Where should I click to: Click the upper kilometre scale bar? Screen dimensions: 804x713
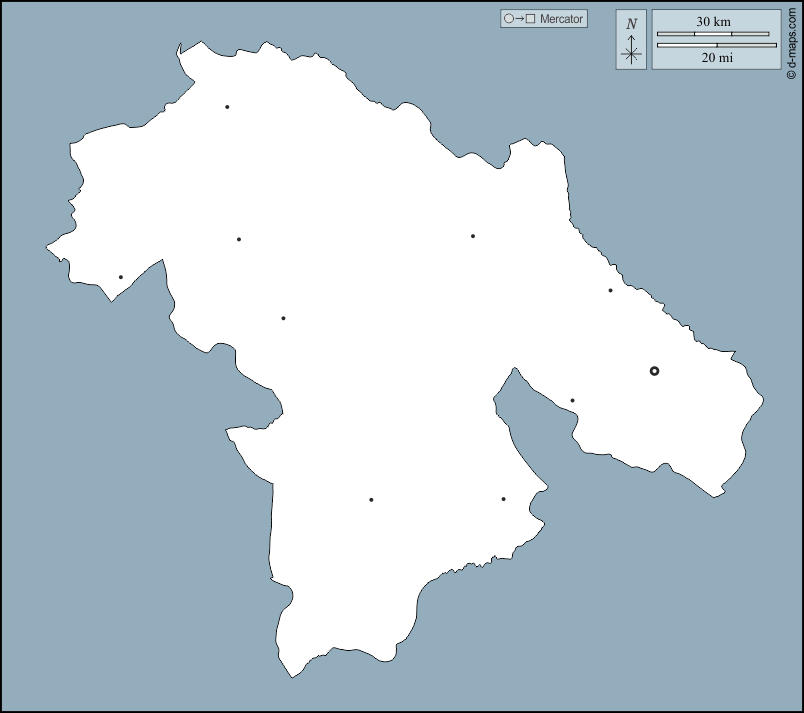click(713, 35)
